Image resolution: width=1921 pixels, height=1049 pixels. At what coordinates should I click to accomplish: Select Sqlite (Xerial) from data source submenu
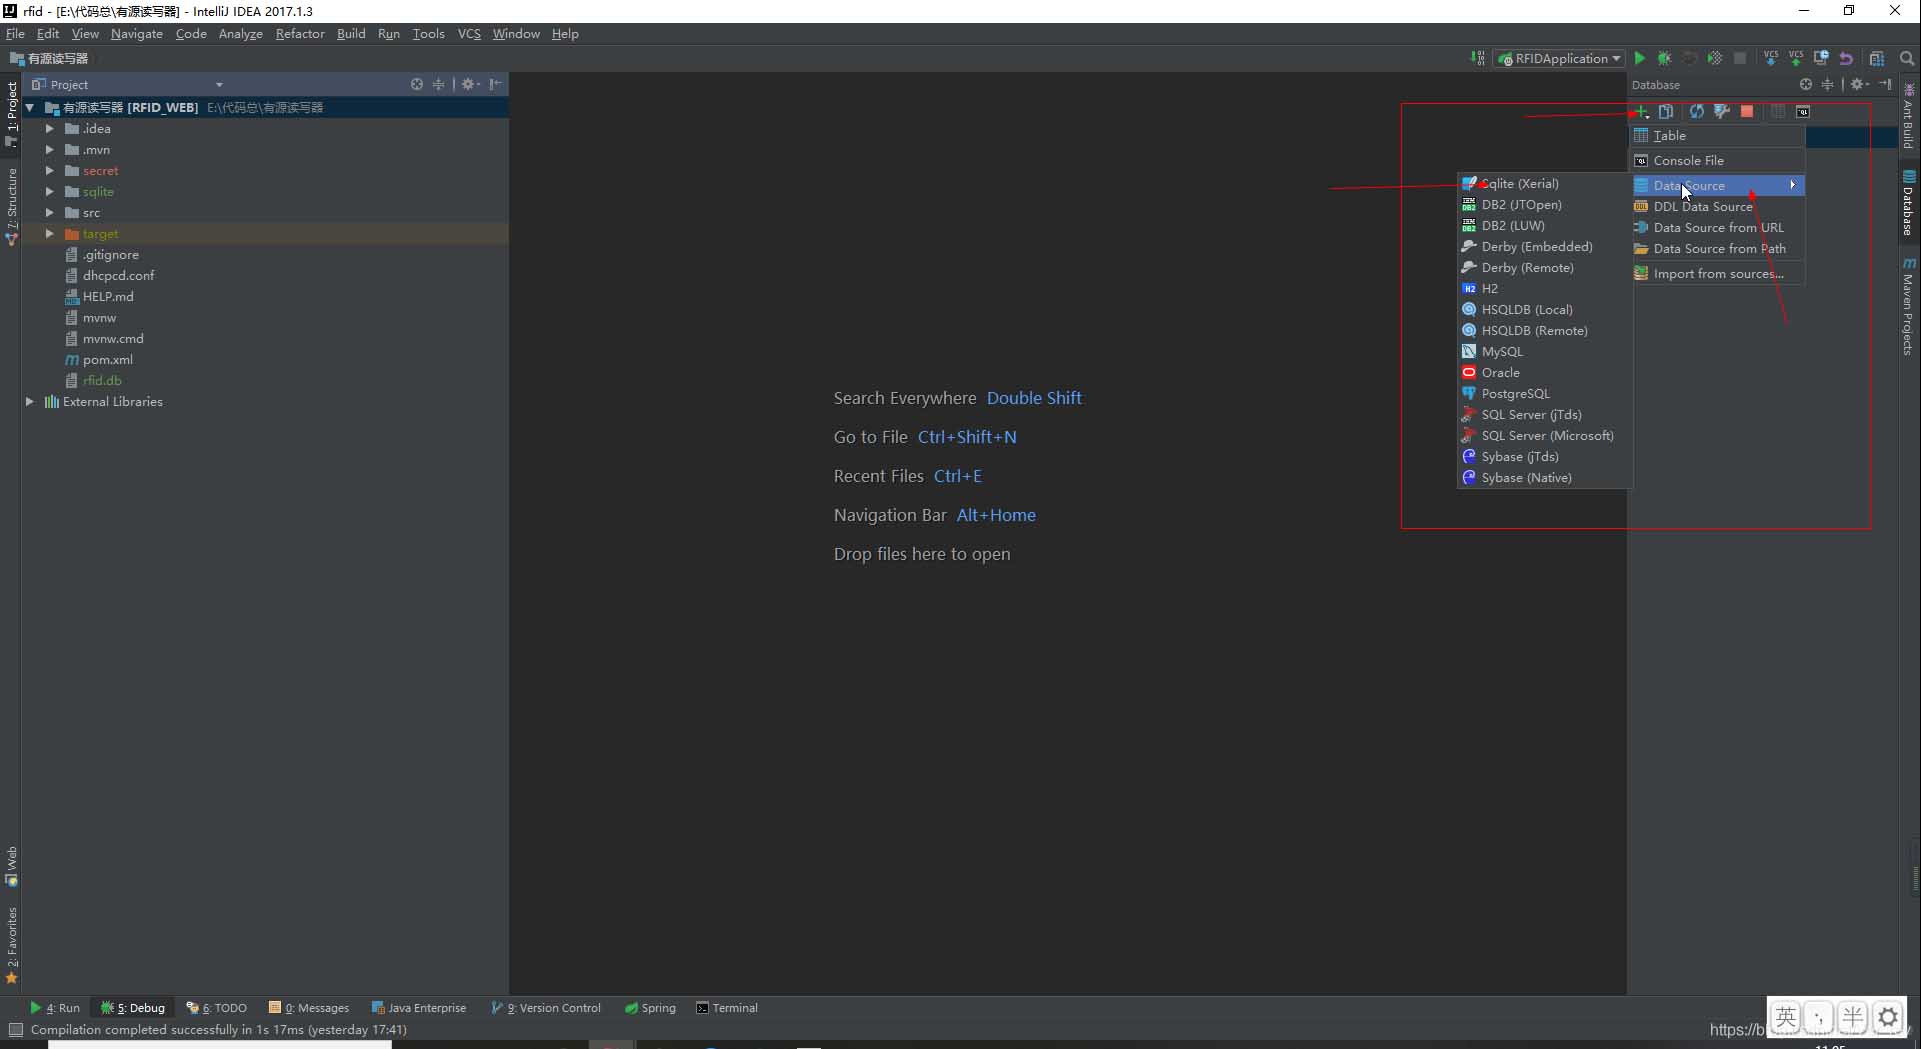pyautogui.click(x=1519, y=184)
